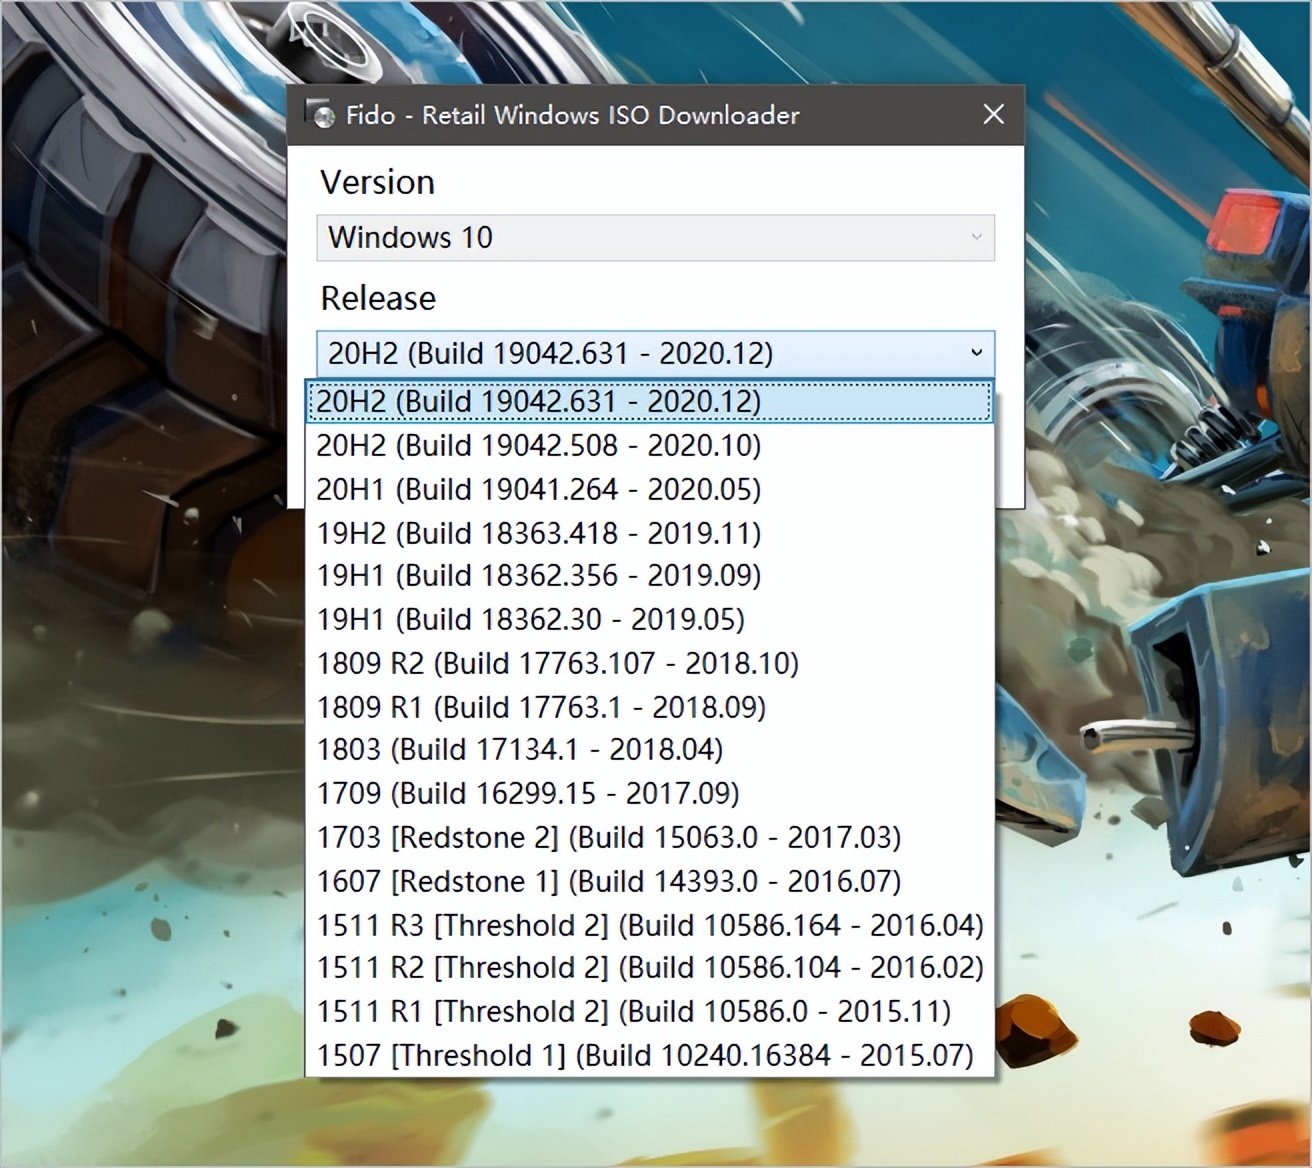Close the Fido downloader window
The height and width of the screenshot is (1168, 1312).
(x=993, y=115)
